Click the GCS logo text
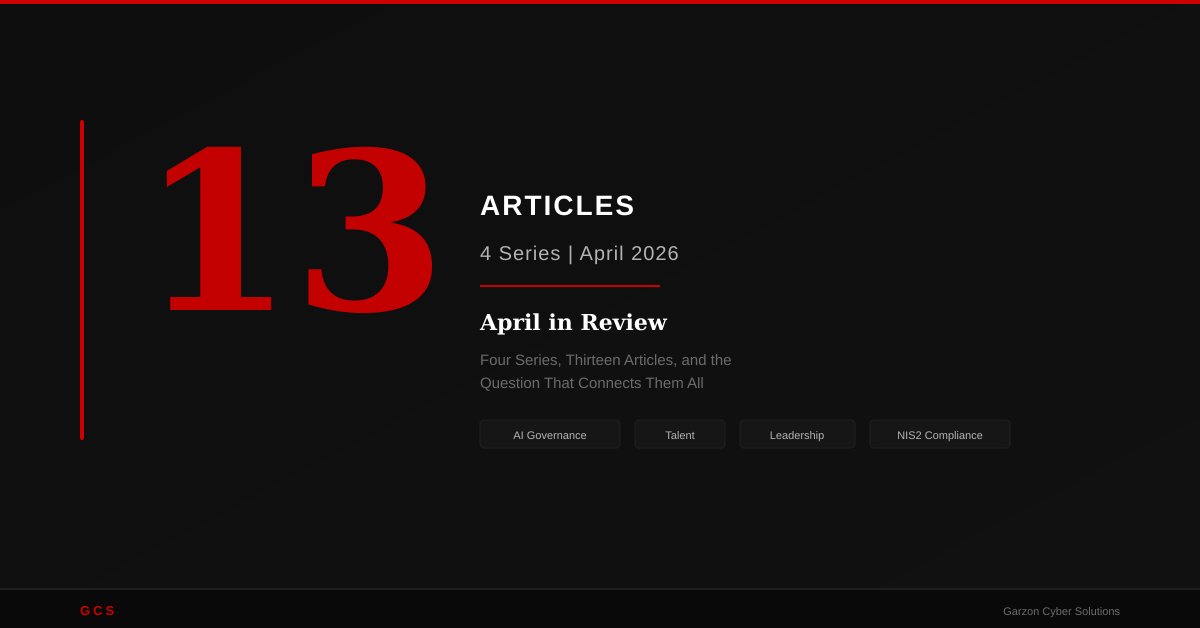Image resolution: width=1200 pixels, height=628 pixels. [x=98, y=611]
